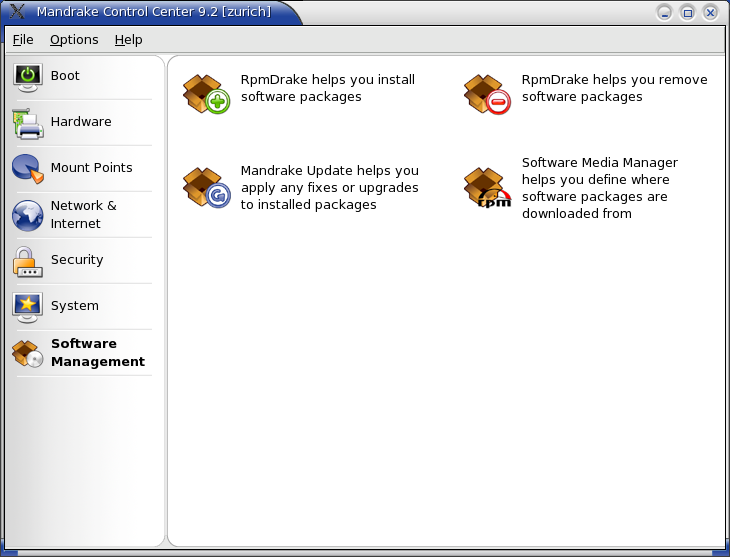Click the Software Media Manager description text

(600, 188)
